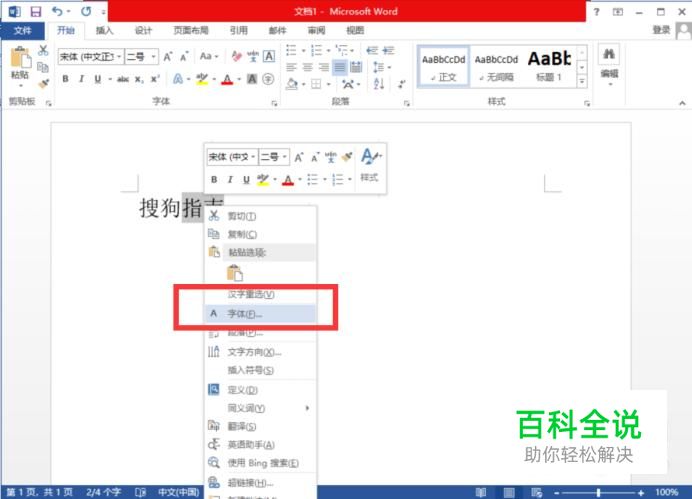Click the character shading icon in font group
692x499 pixels.
(252, 79)
